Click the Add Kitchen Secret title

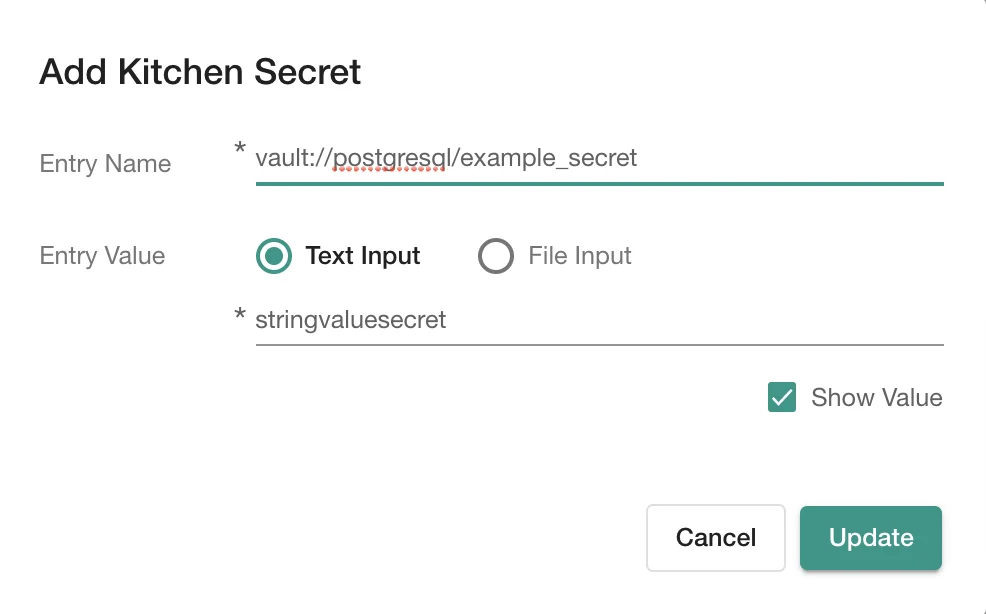click(199, 71)
